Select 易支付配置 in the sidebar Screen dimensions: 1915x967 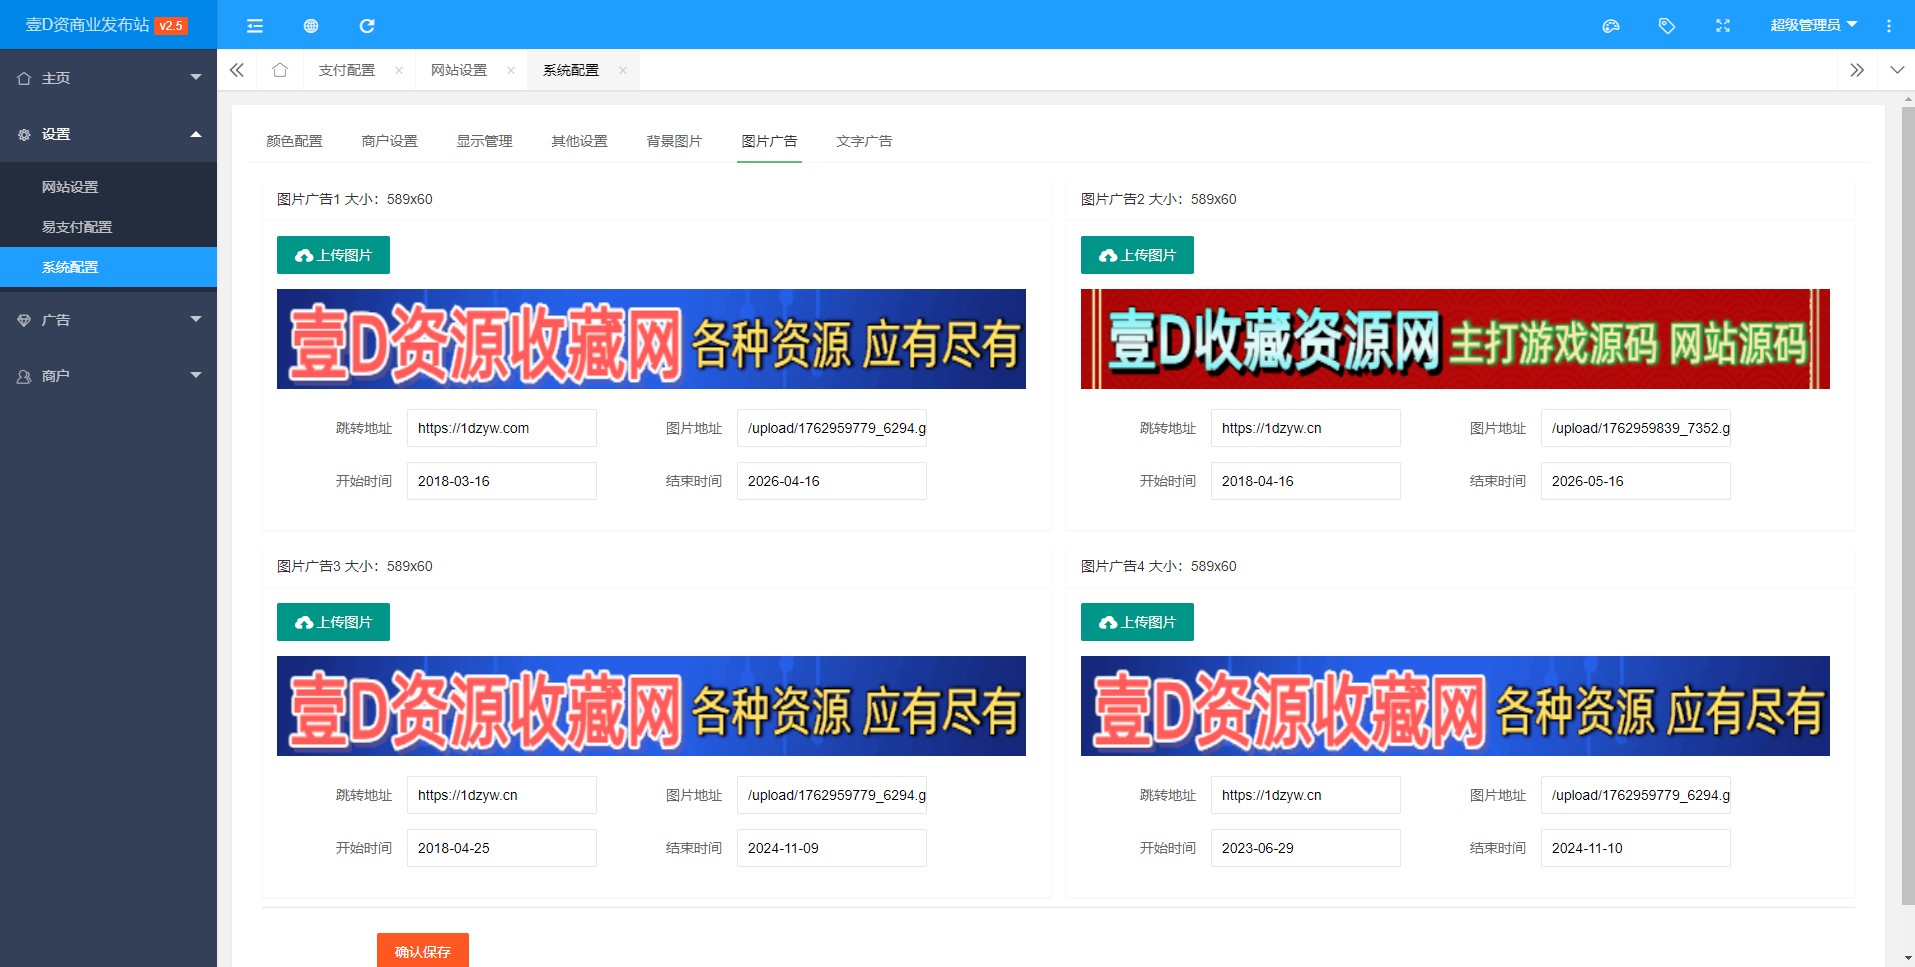pos(77,227)
